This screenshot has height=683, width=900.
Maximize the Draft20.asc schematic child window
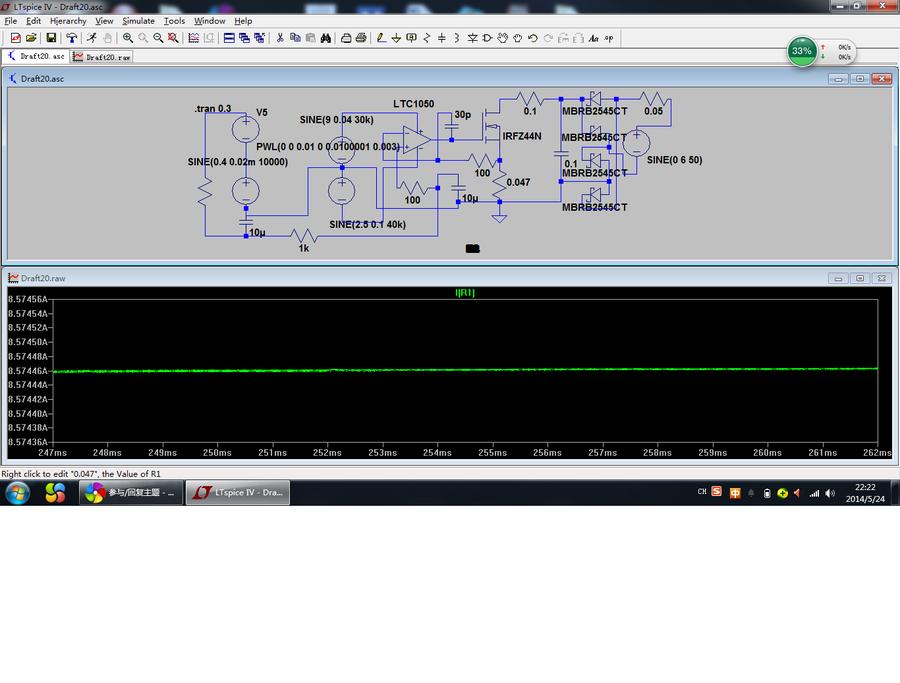(x=860, y=79)
